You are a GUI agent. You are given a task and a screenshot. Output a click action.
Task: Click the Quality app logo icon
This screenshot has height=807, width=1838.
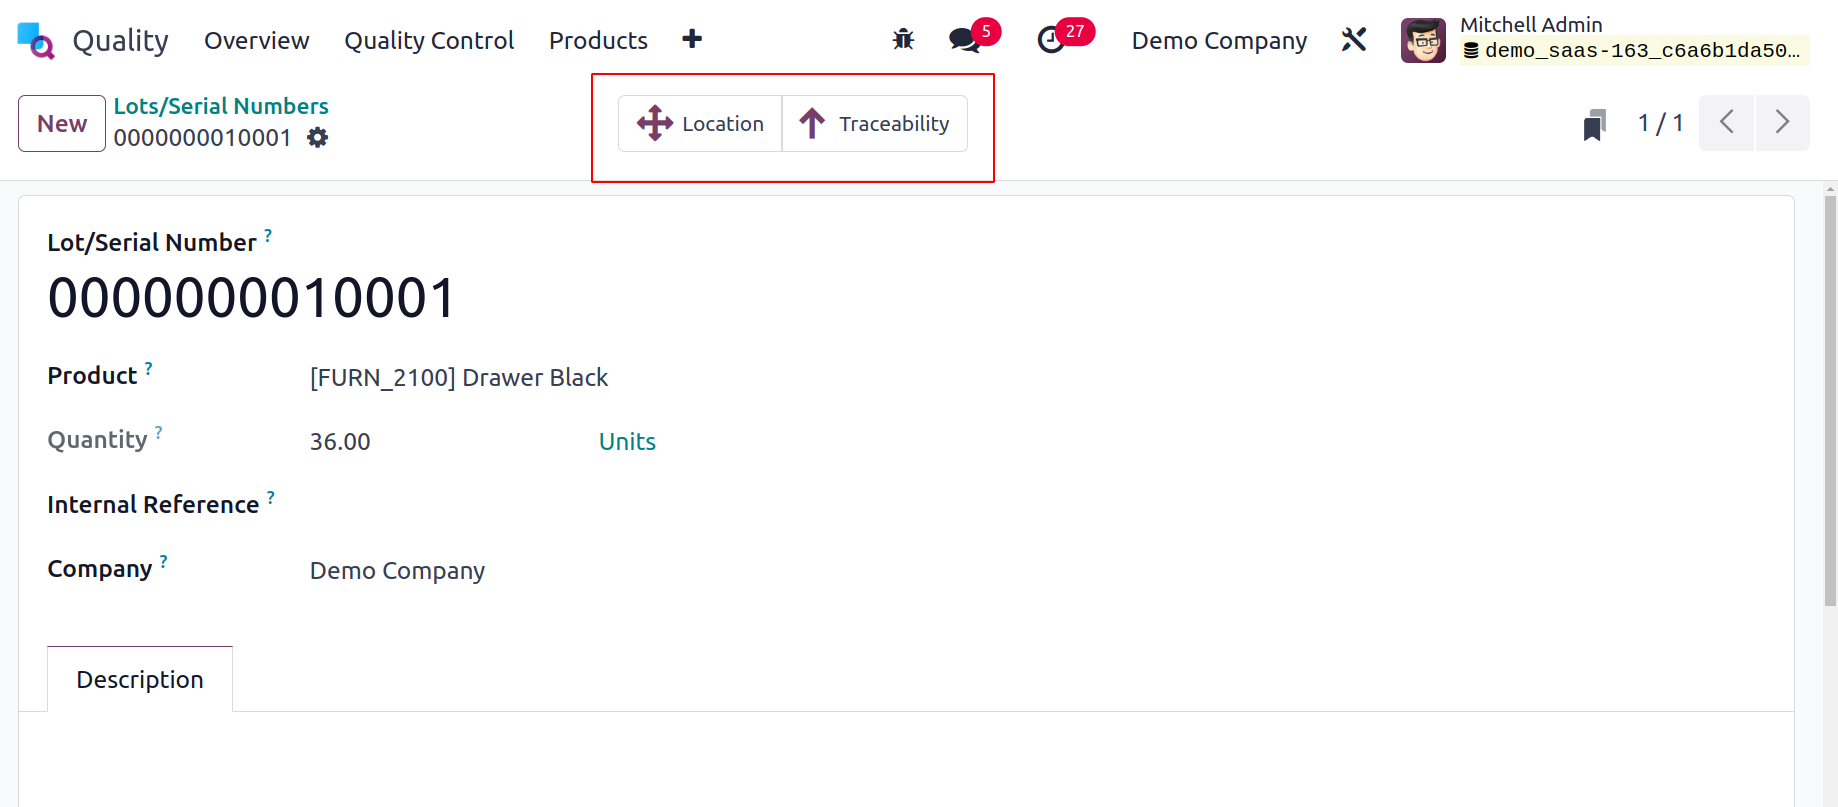(x=36, y=41)
